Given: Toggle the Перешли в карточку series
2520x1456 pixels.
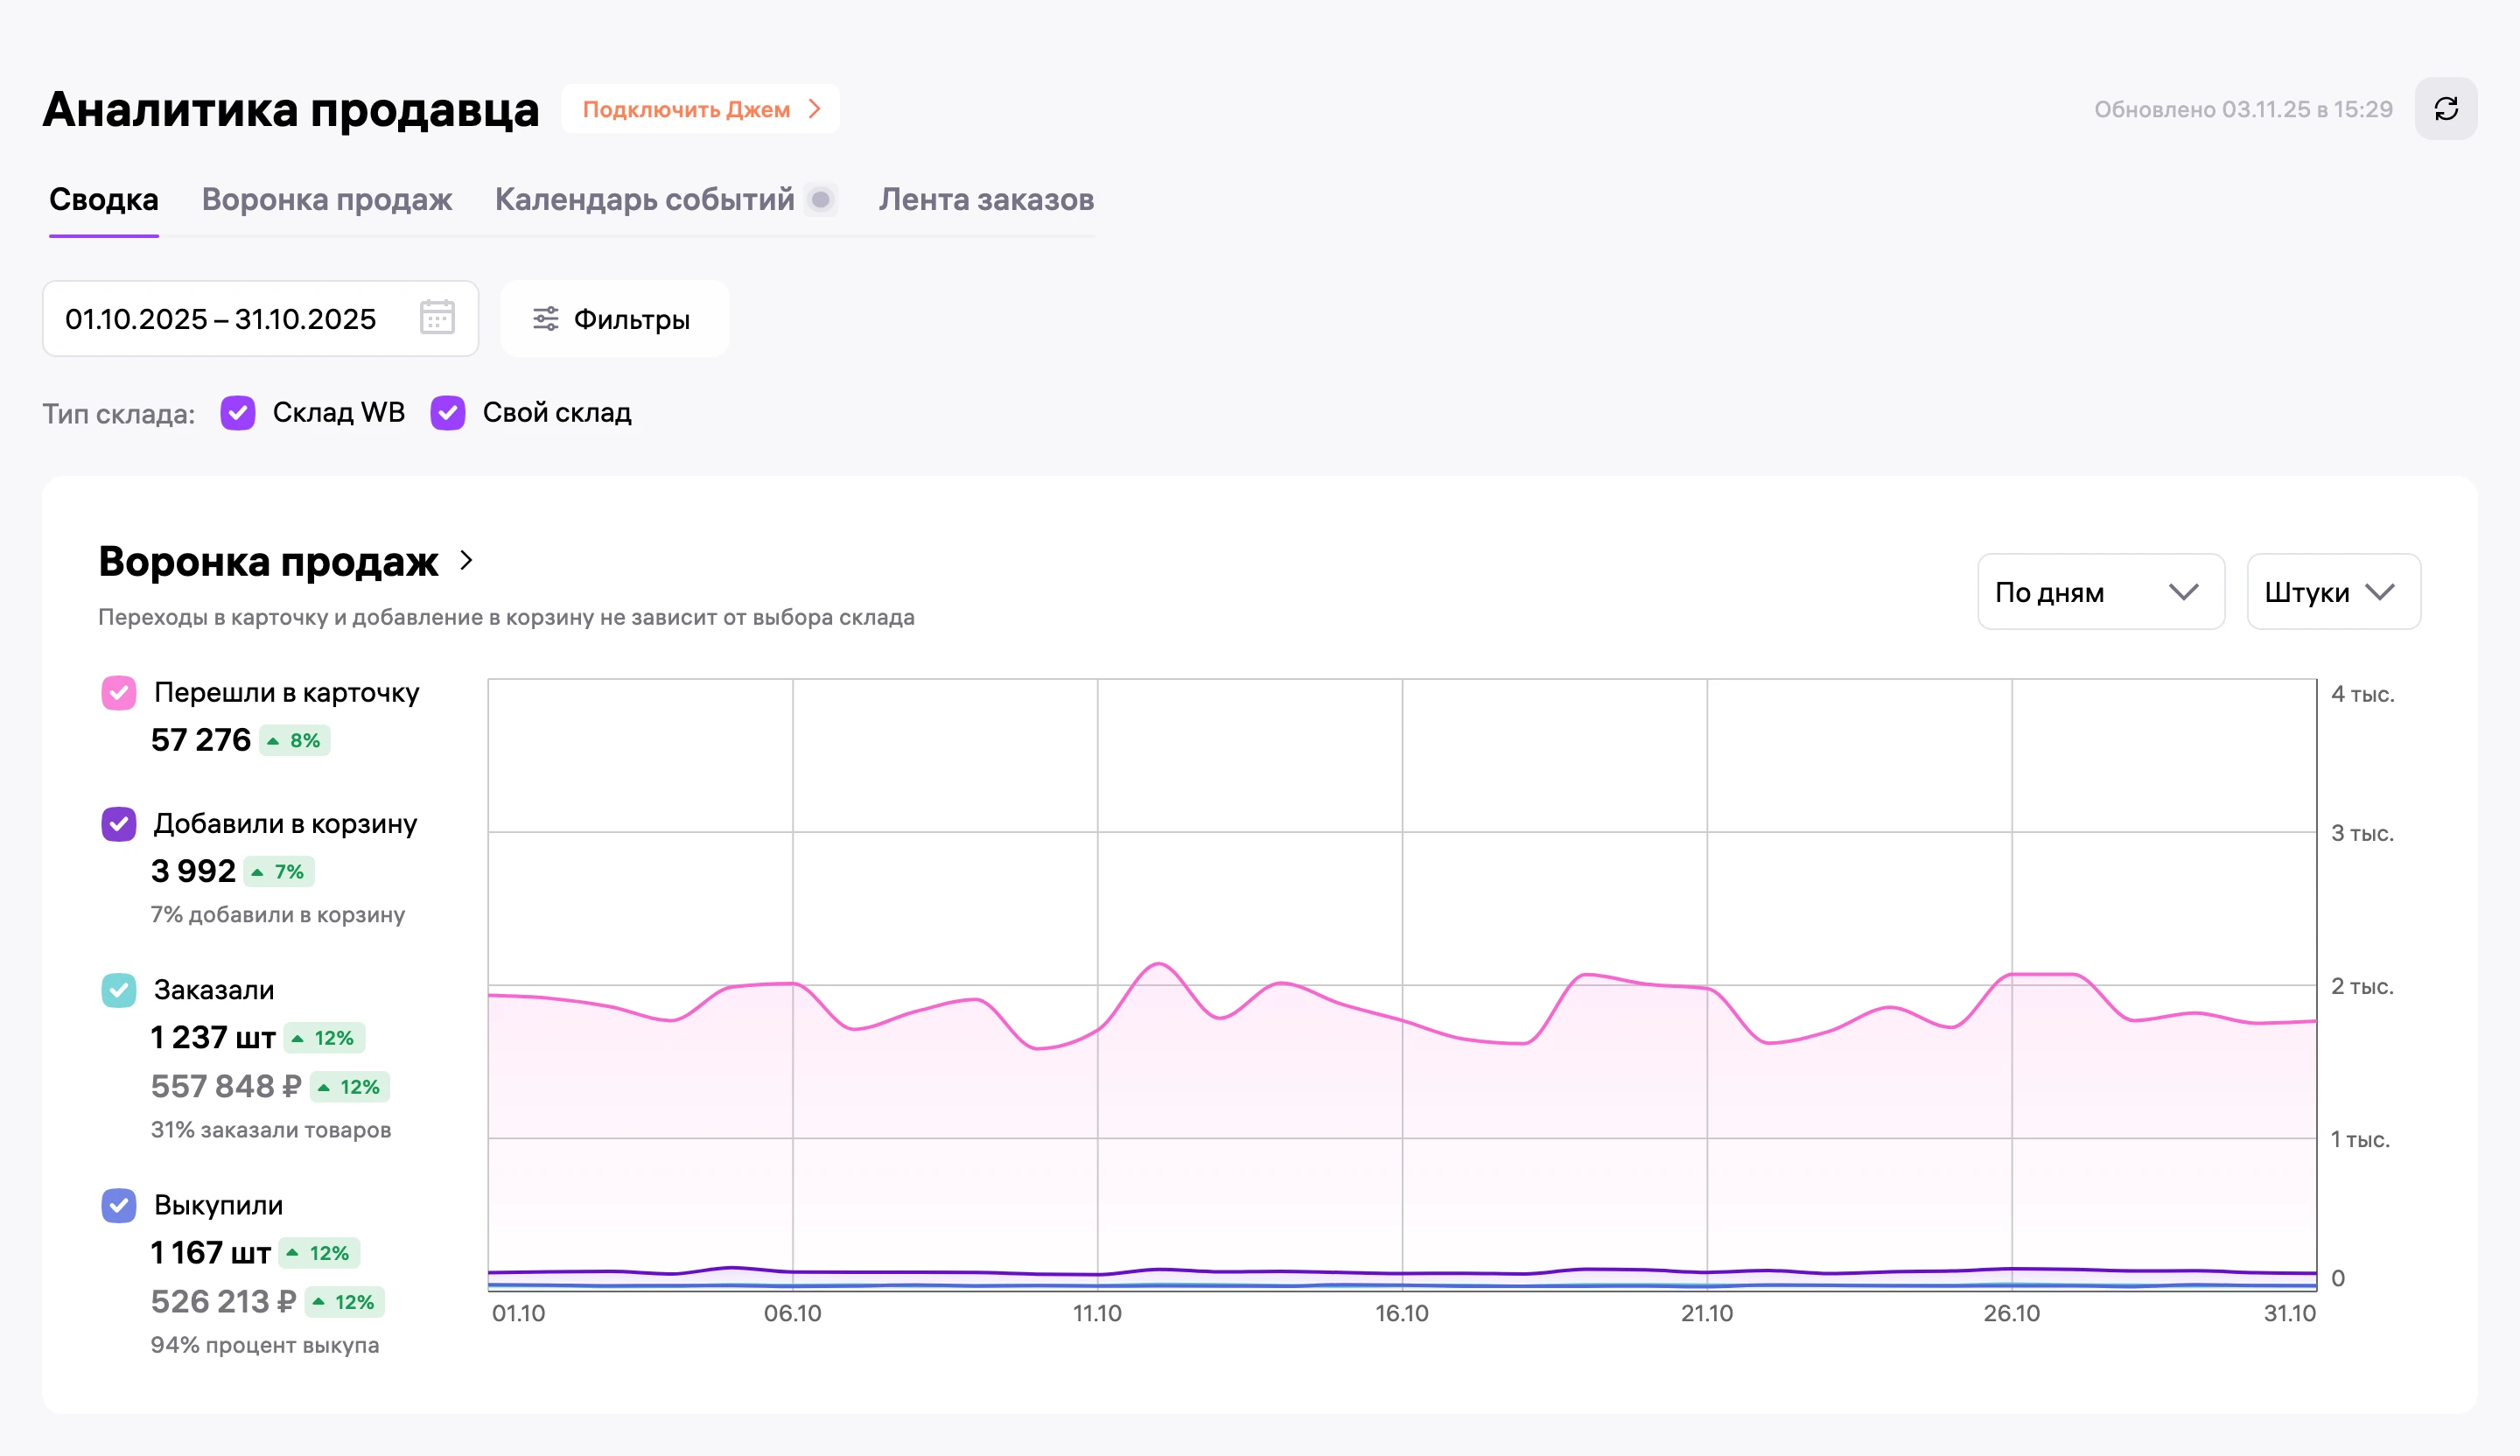Looking at the screenshot, I should pos(119,693).
